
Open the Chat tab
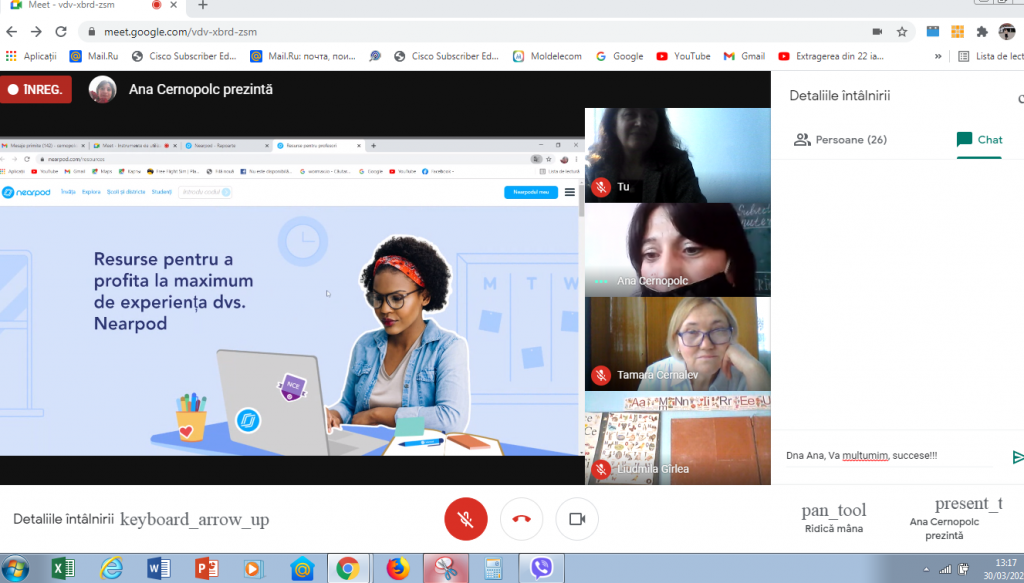click(x=979, y=140)
